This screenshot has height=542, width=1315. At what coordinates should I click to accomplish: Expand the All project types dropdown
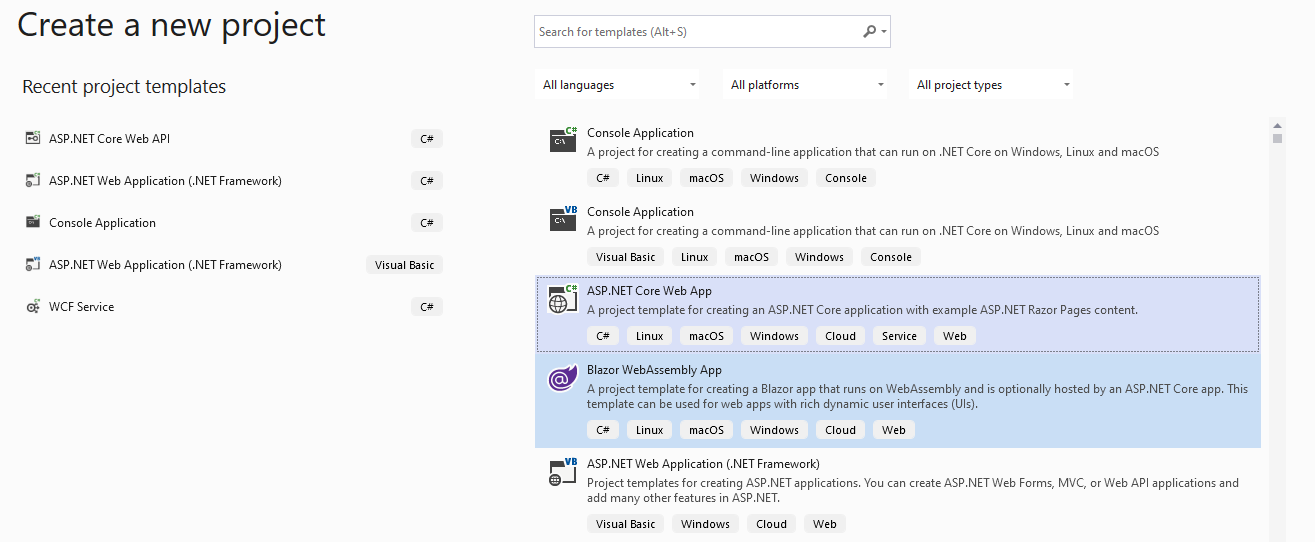[x=993, y=85]
